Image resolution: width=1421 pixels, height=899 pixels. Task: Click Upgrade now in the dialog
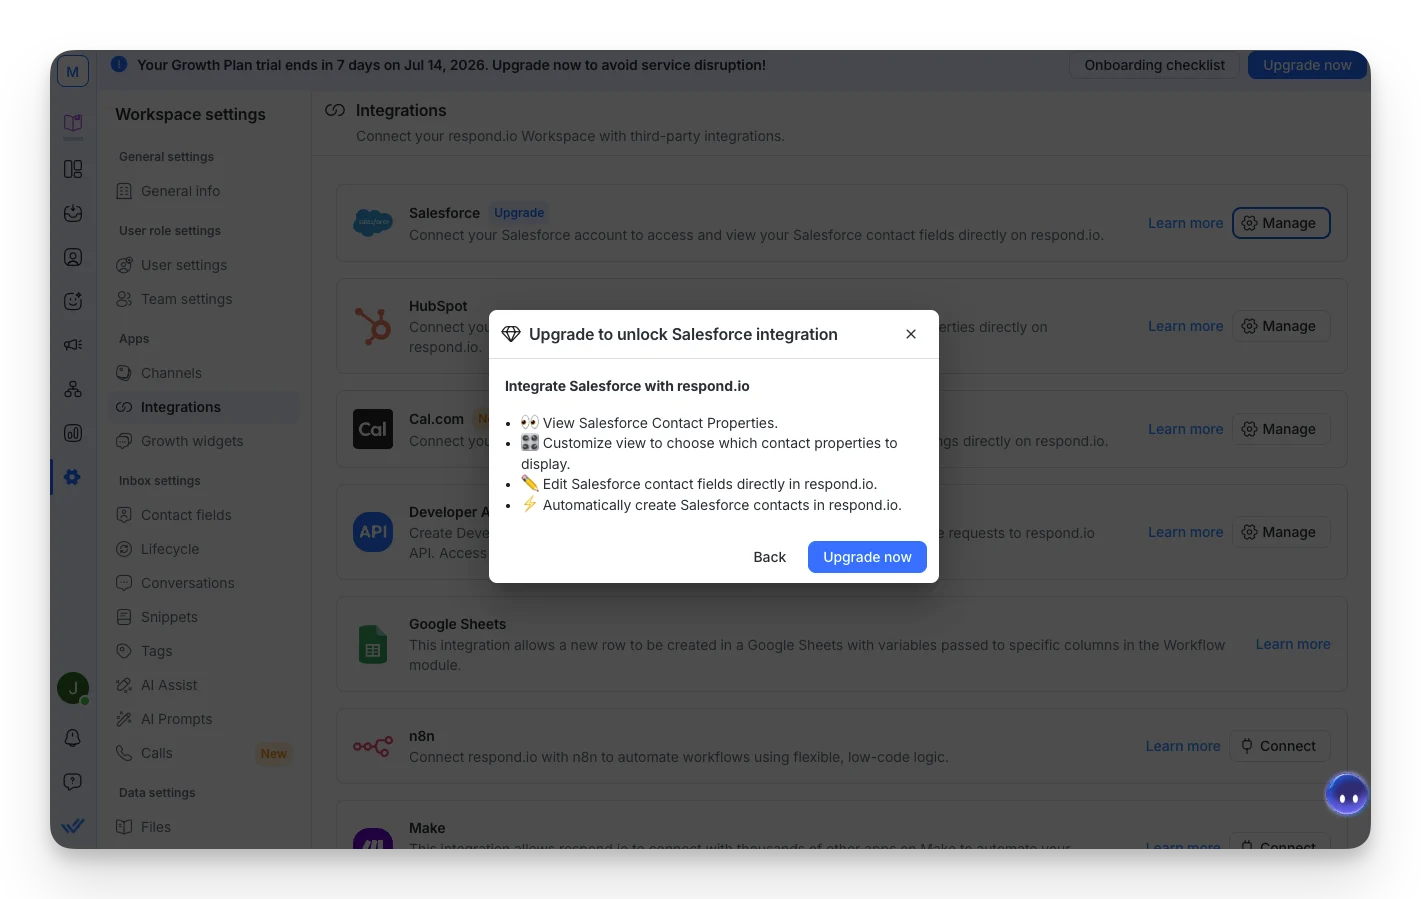click(867, 557)
